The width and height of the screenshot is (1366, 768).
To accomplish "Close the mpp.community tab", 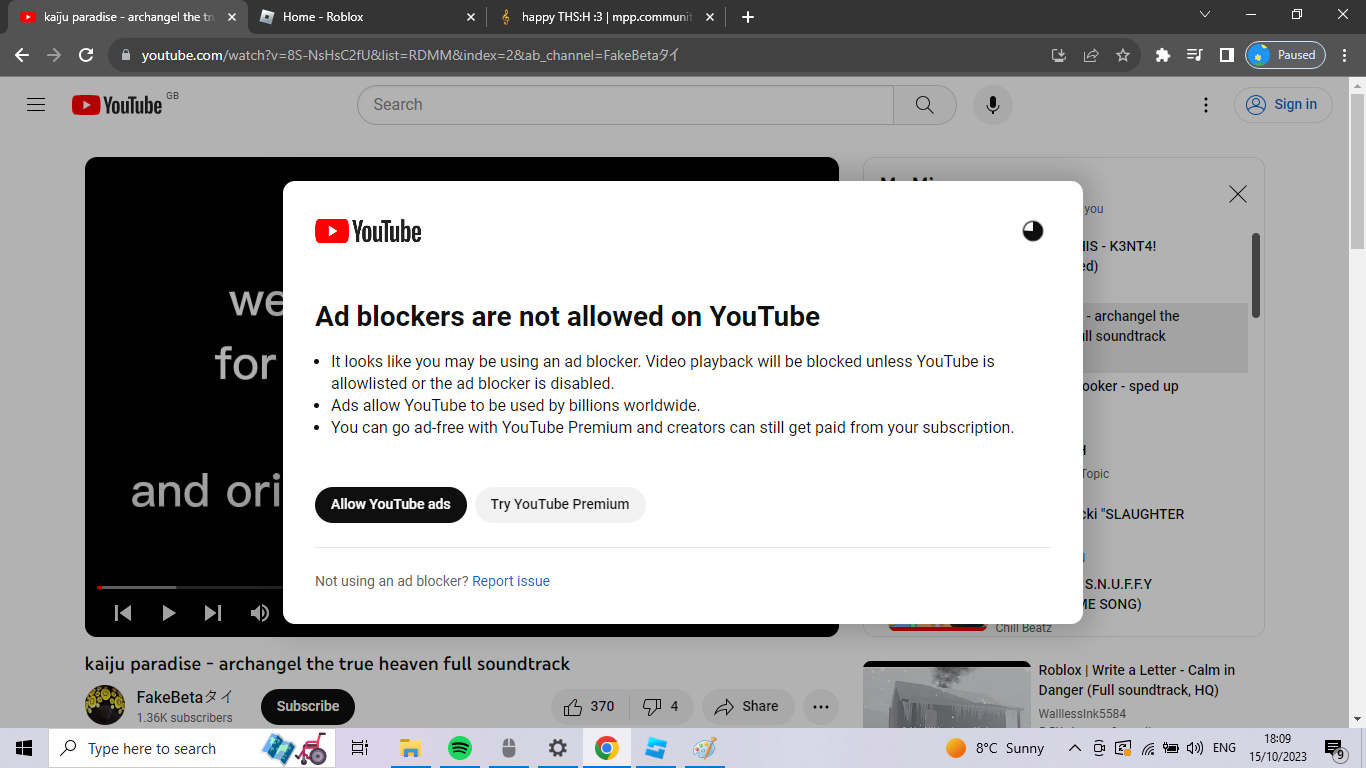I will [x=710, y=17].
